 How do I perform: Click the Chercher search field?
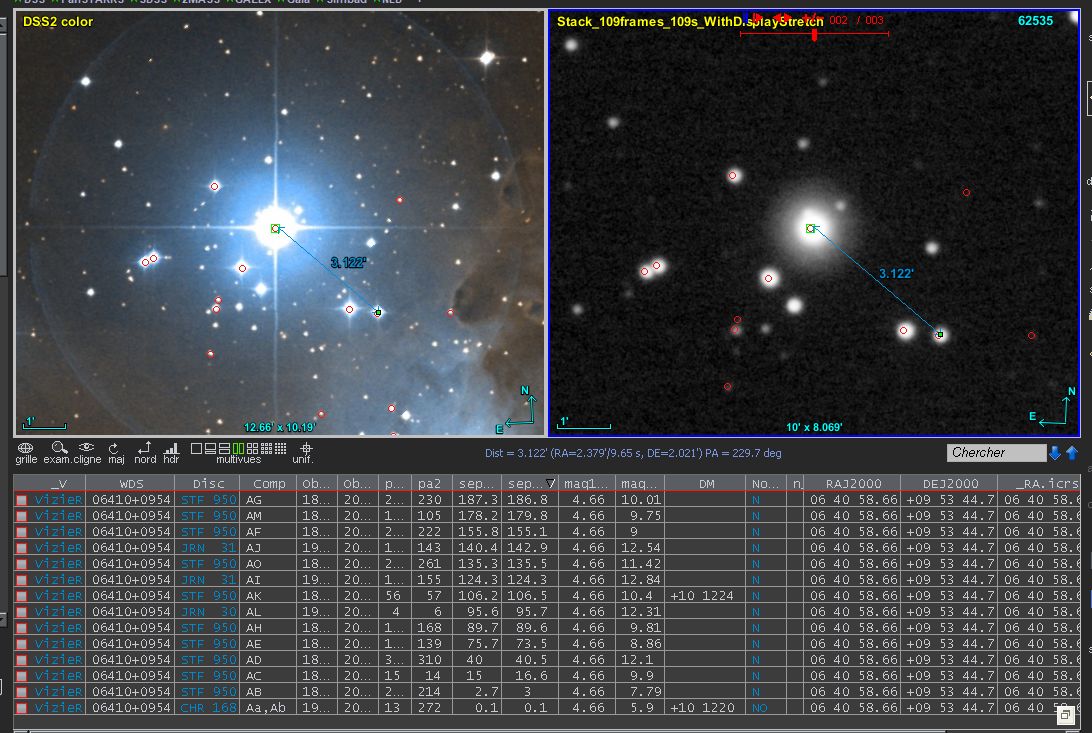click(x=995, y=453)
